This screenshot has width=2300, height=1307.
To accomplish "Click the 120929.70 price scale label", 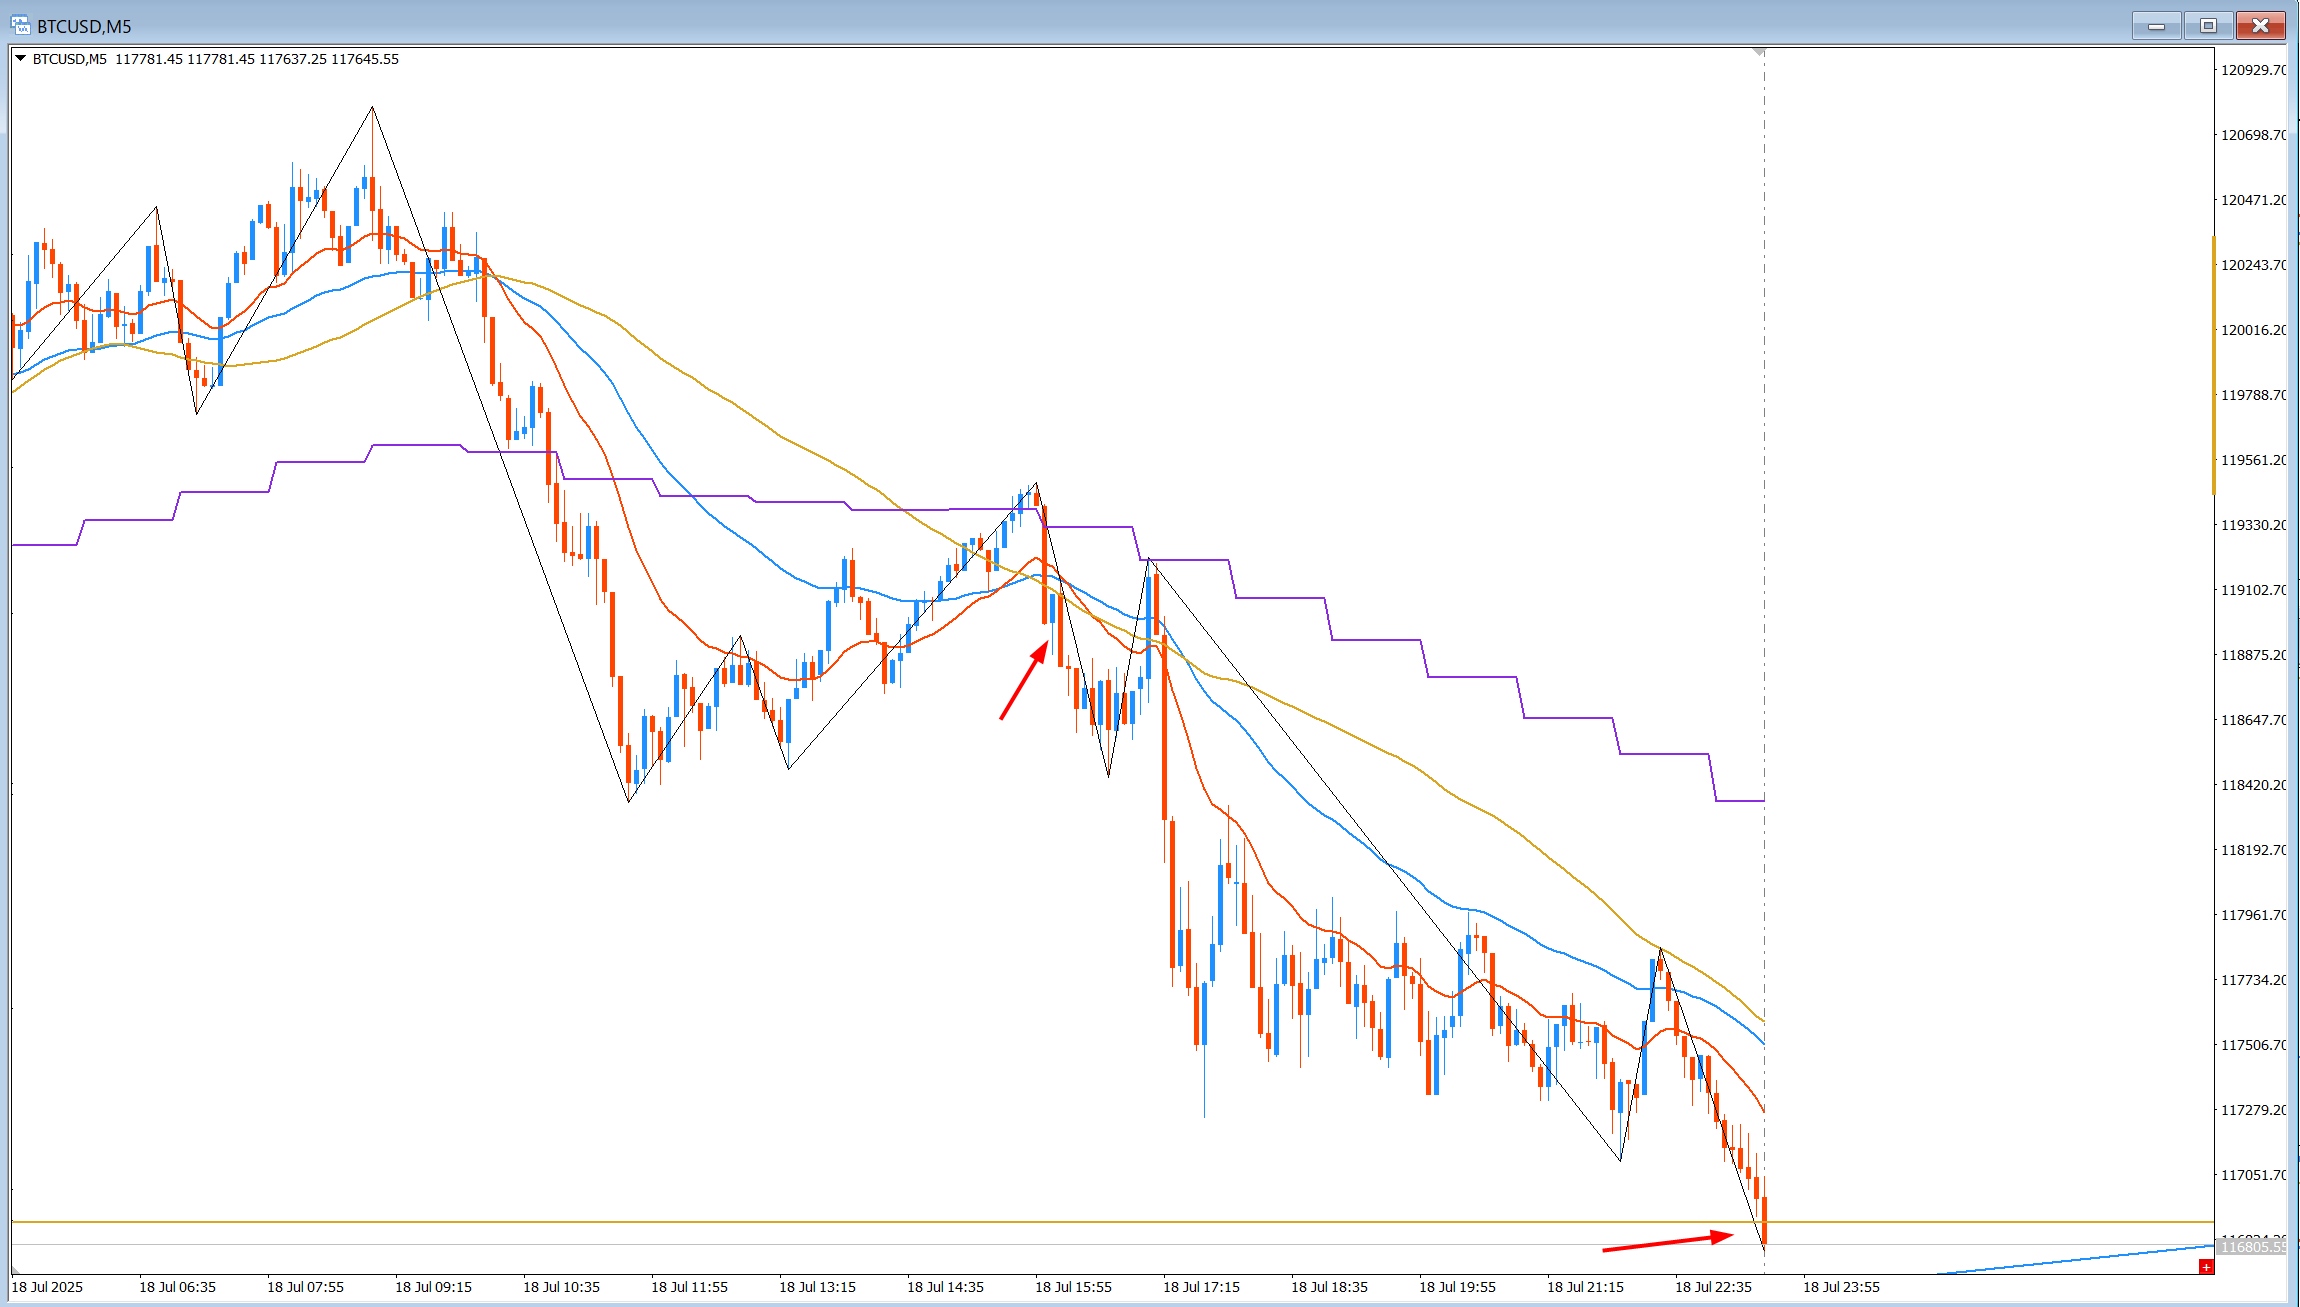I will point(2254,70).
